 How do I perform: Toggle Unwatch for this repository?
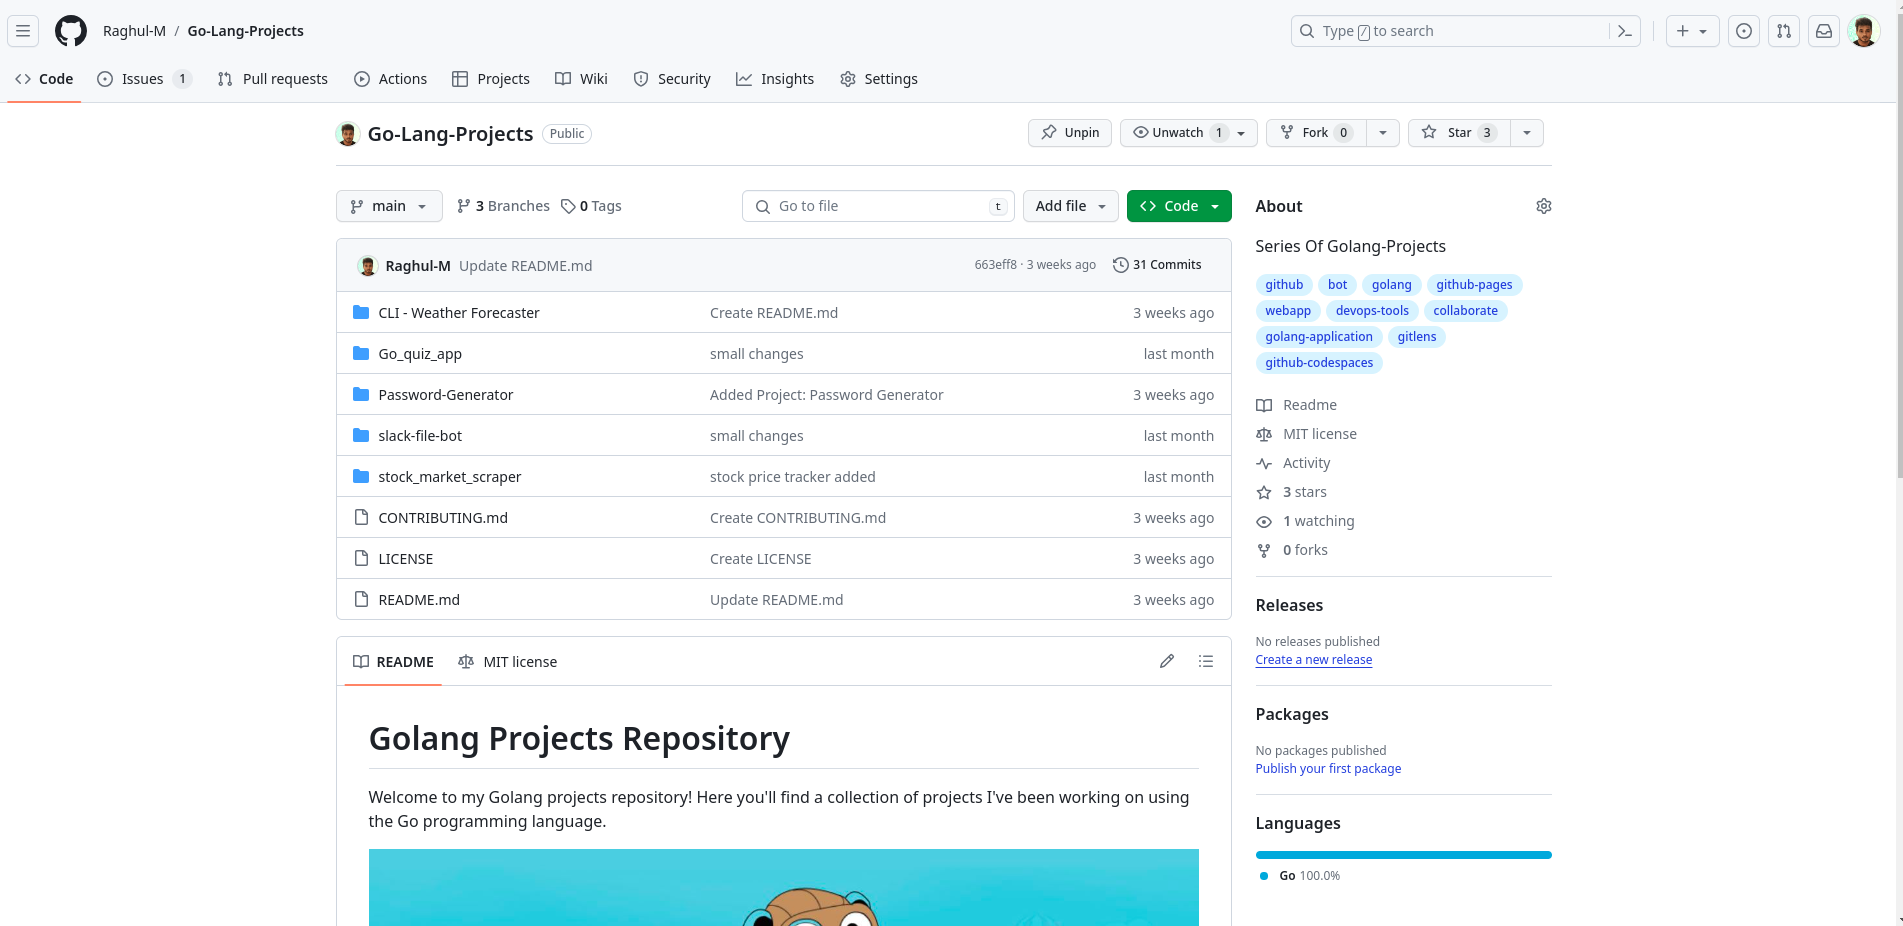point(1189,133)
